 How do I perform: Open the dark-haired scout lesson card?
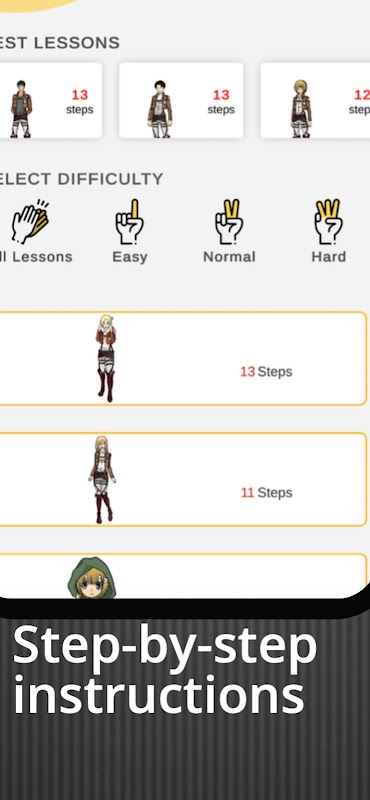click(x=50, y=101)
